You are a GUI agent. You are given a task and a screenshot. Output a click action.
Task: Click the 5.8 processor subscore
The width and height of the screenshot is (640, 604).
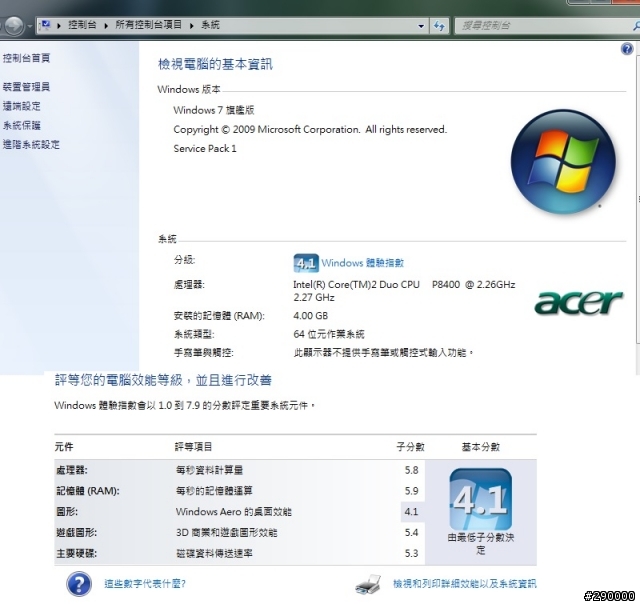coord(411,470)
